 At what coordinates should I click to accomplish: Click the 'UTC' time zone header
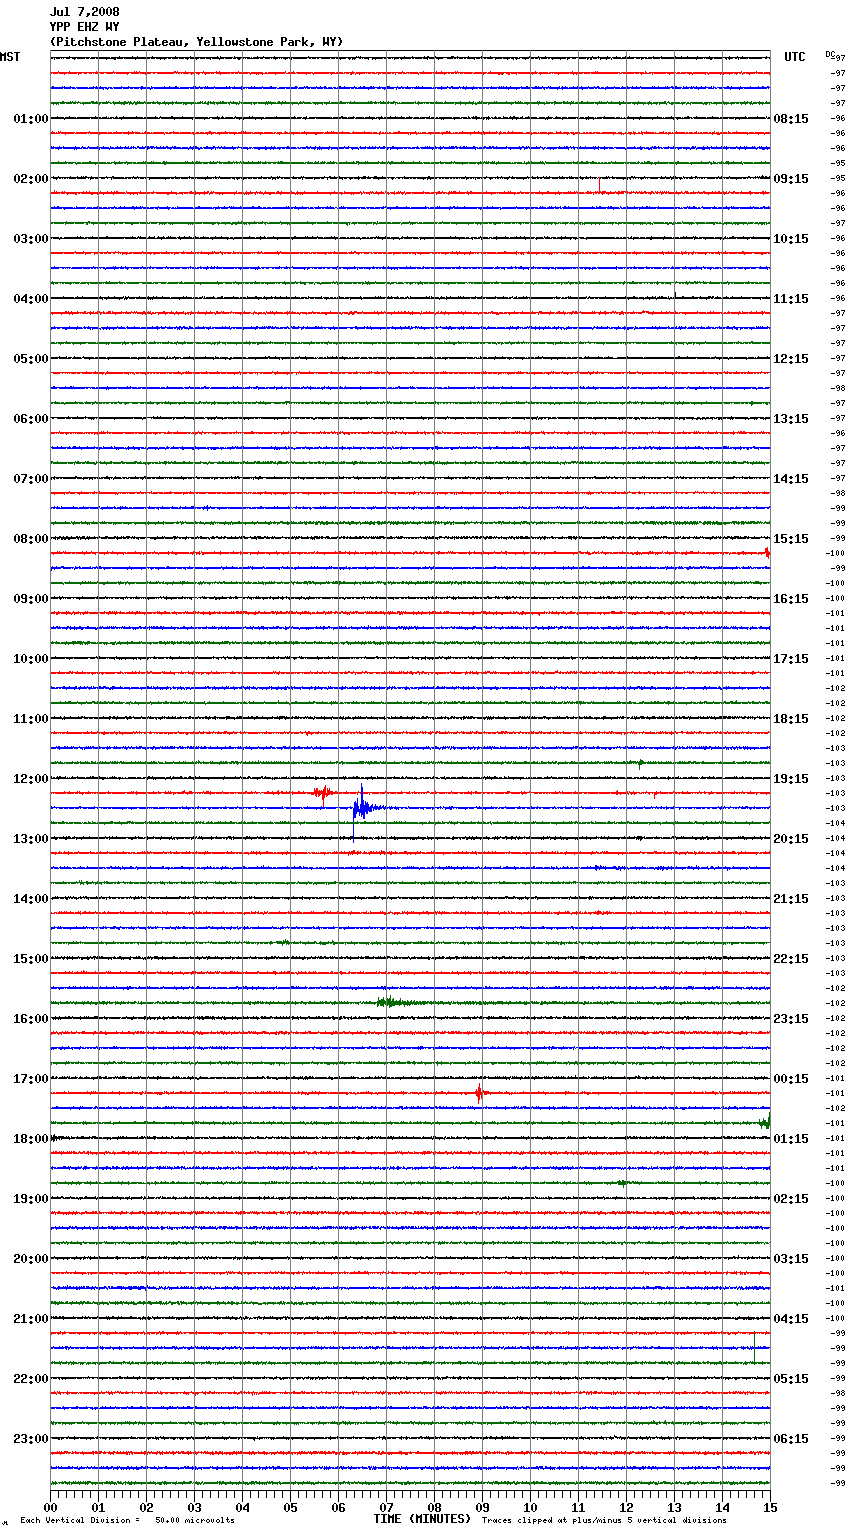[795, 57]
